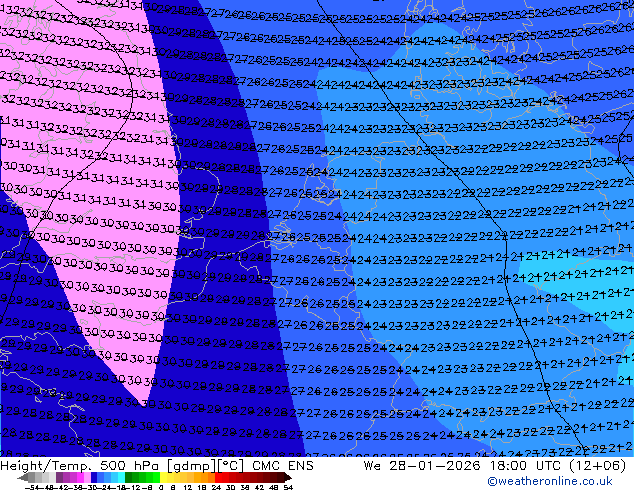634x490 pixels.
Task: Click the "(12+06)" forecast run label
Action: pos(597,466)
